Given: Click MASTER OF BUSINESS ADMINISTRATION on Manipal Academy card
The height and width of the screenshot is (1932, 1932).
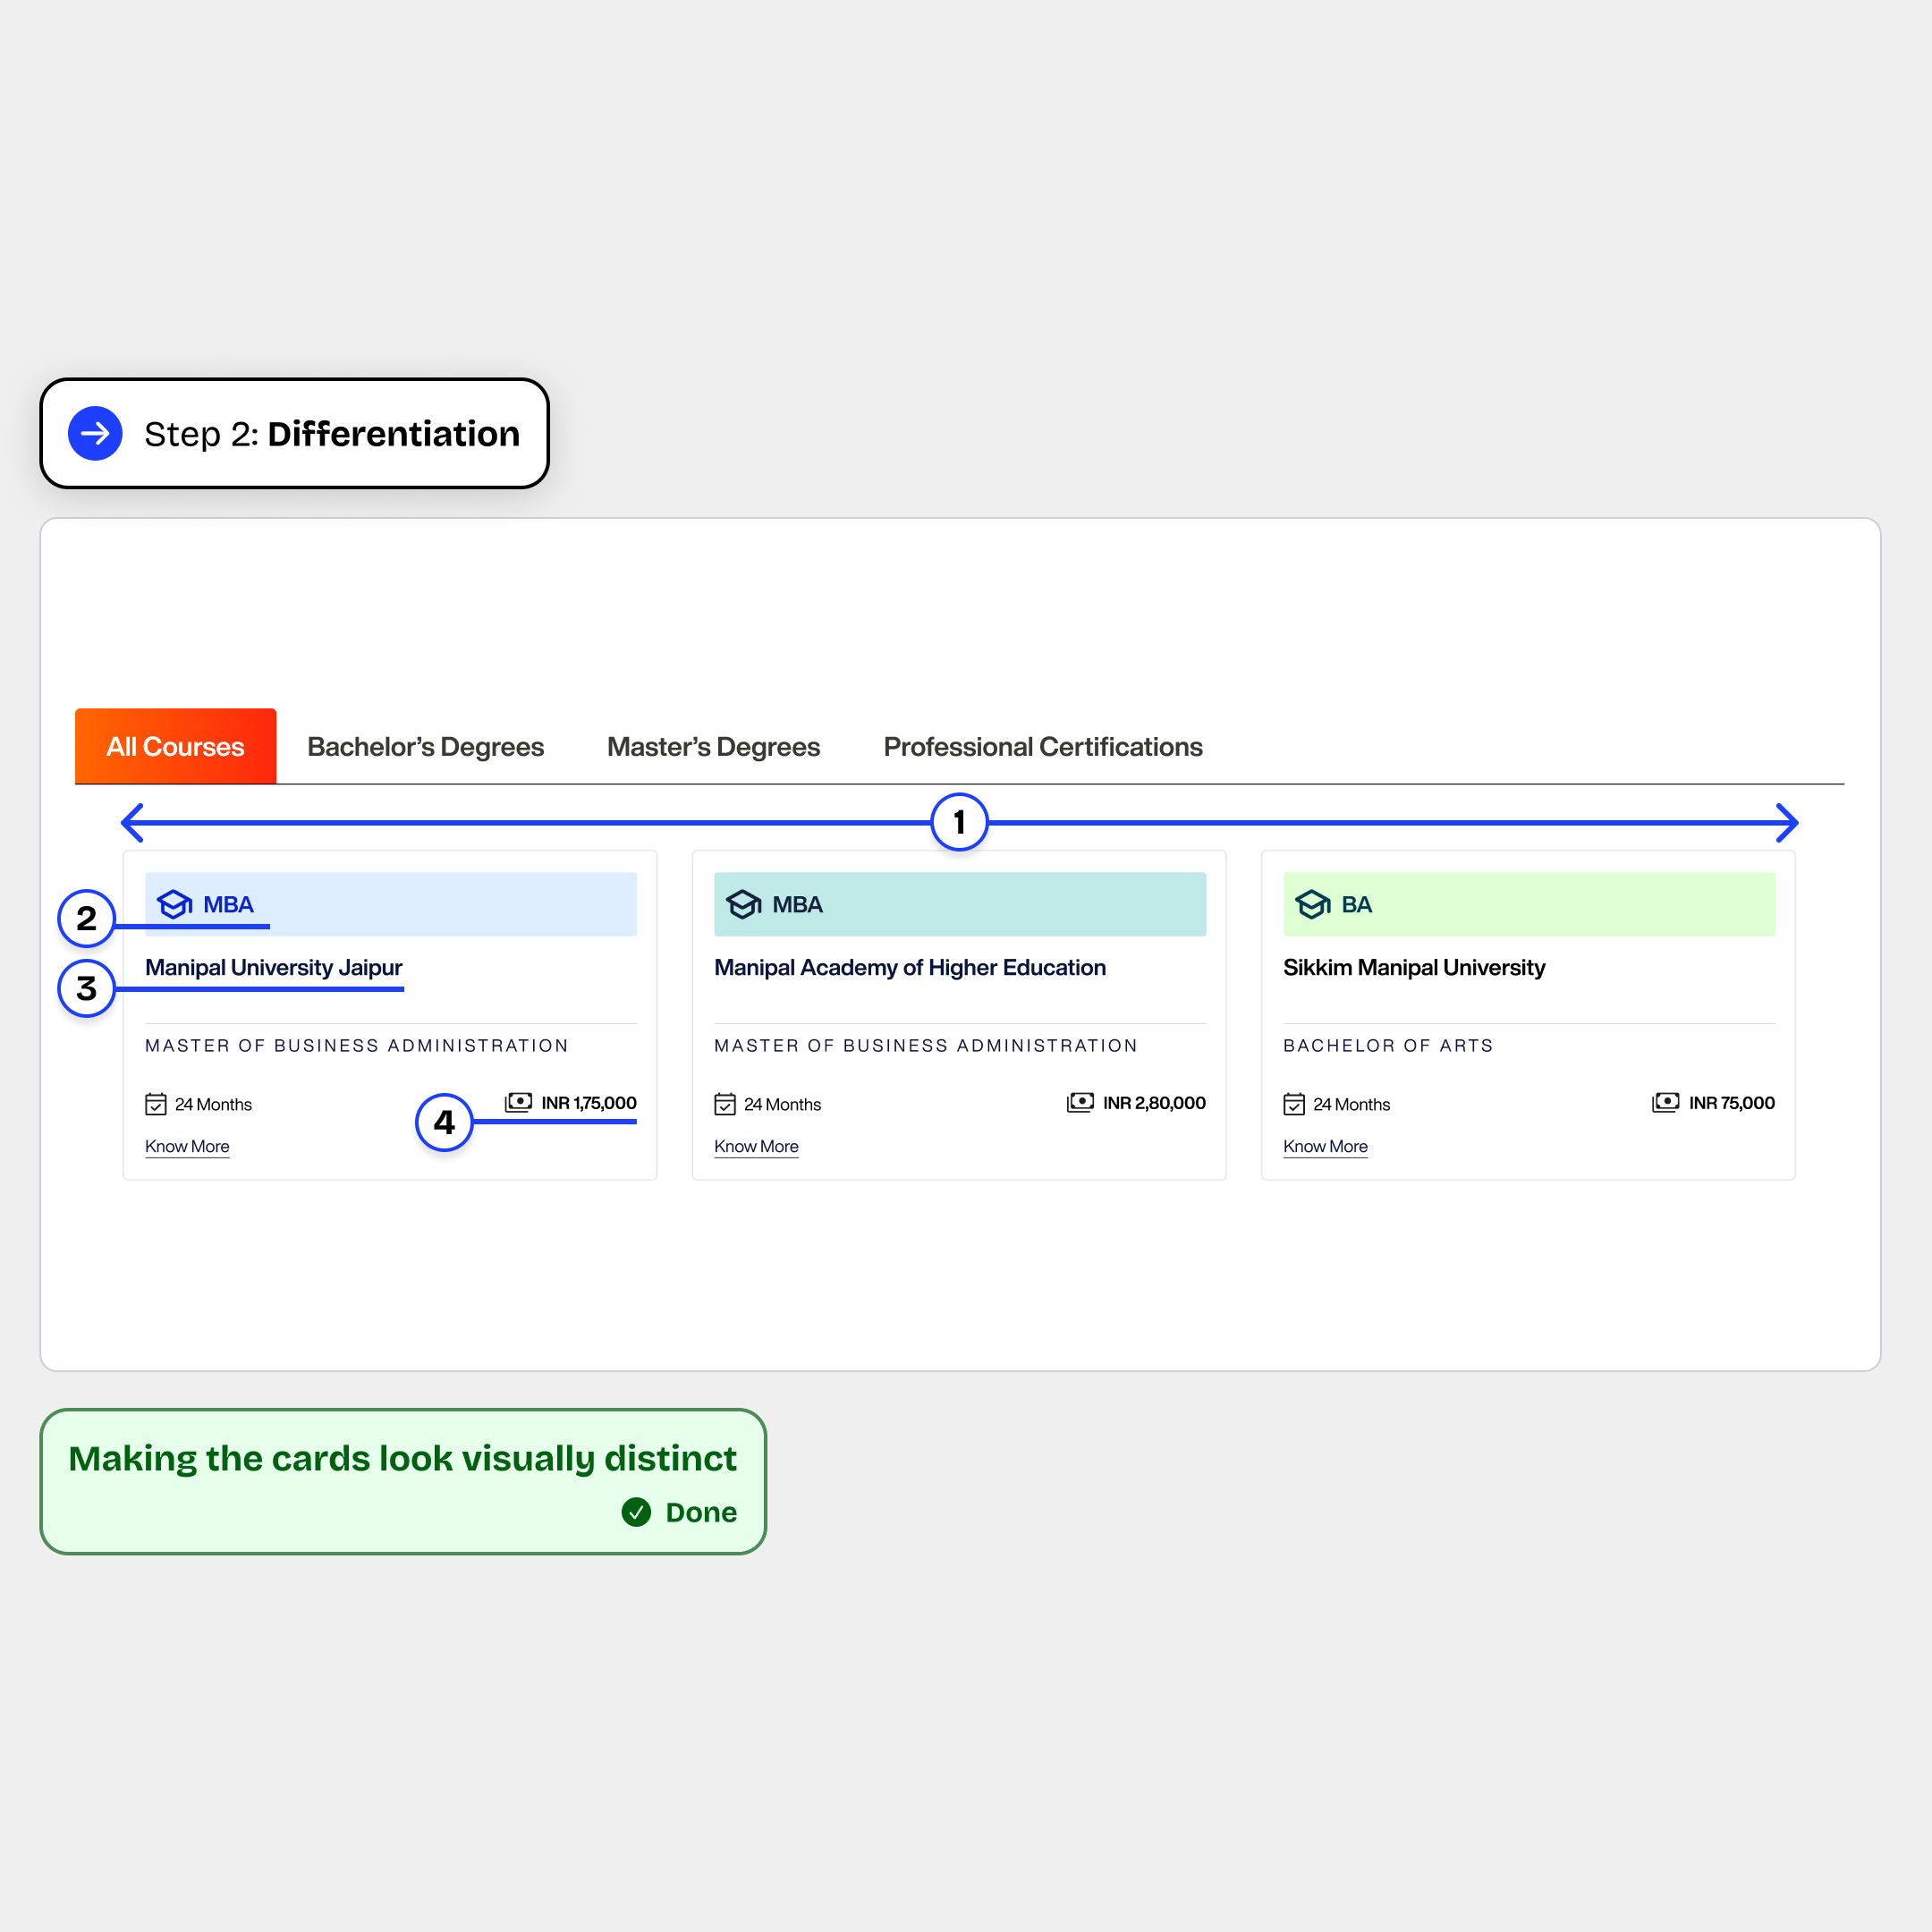Looking at the screenshot, I should pyautogui.click(x=926, y=1045).
